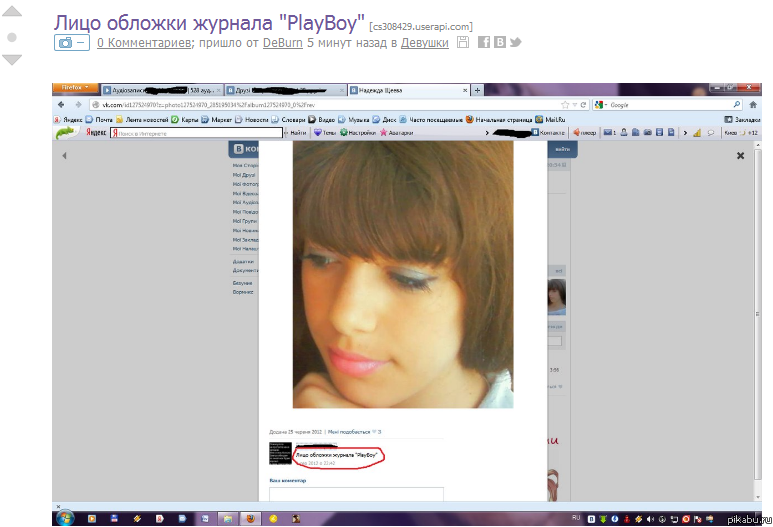Share the post via Twitter icon
Screen dimensions: 773x527
coord(515,43)
